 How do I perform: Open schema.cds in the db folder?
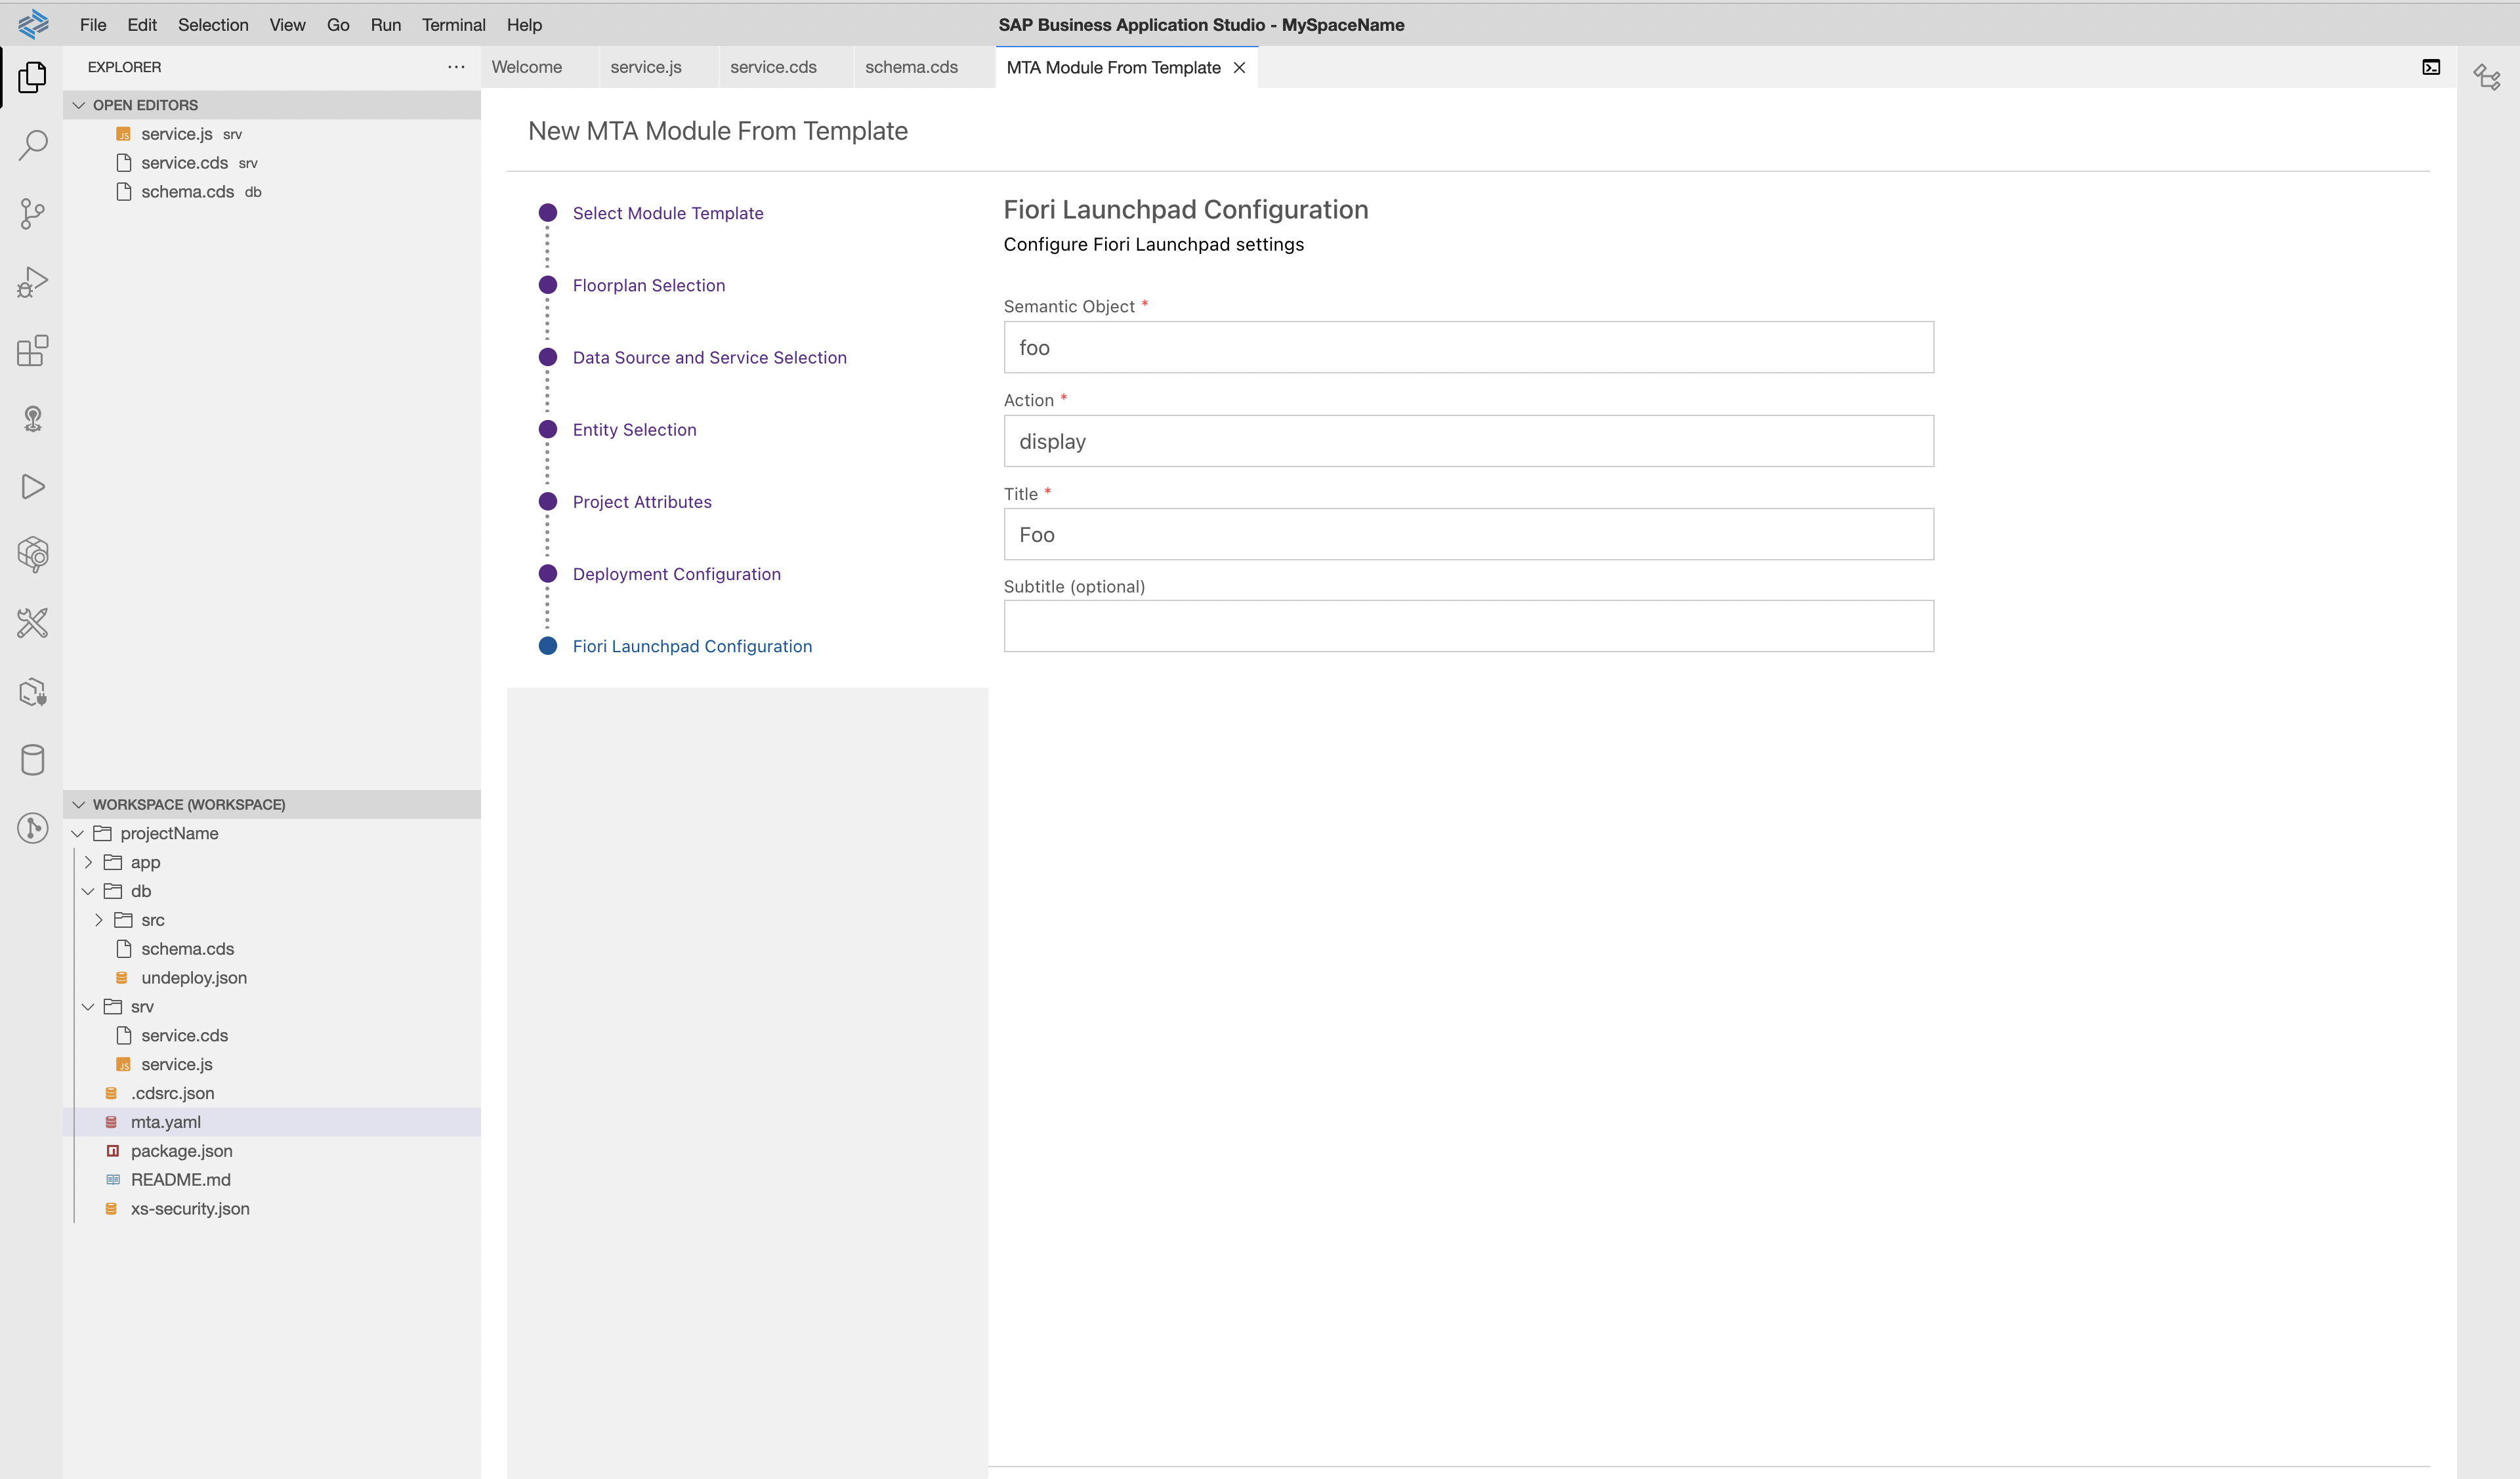click(x=272, y=949)
